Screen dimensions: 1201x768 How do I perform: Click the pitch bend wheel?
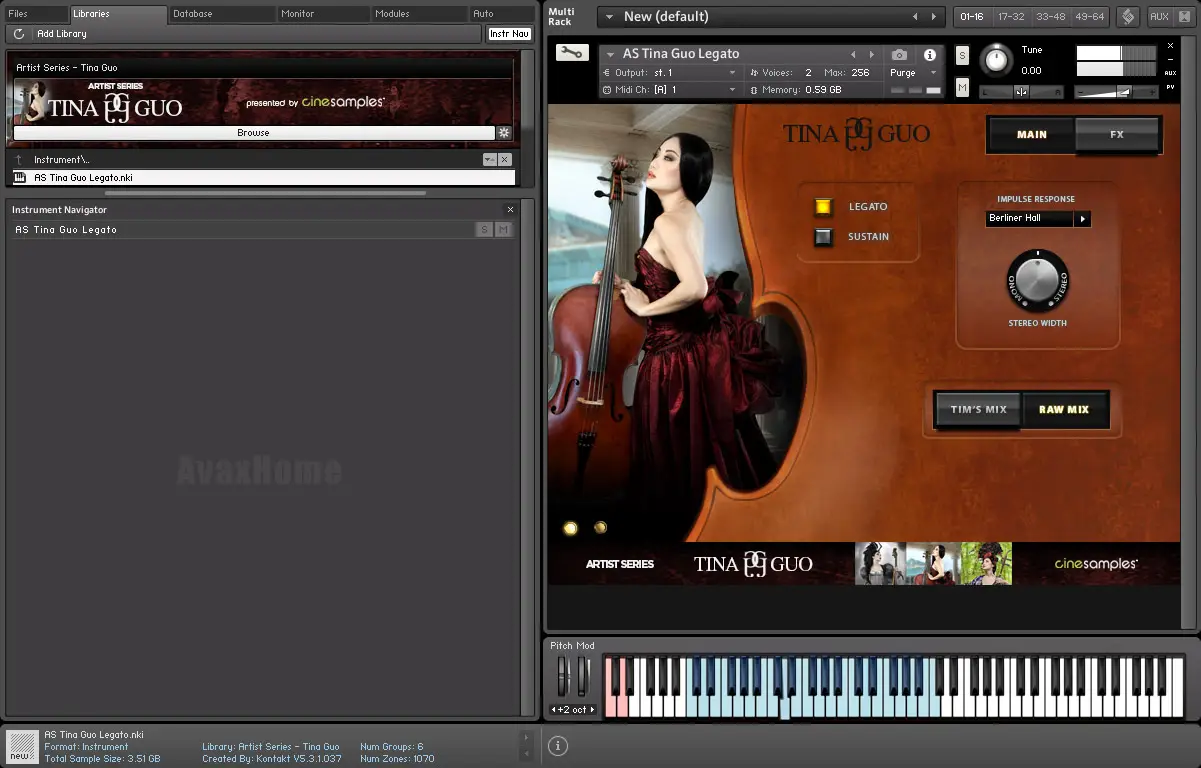tap(563, 677)
